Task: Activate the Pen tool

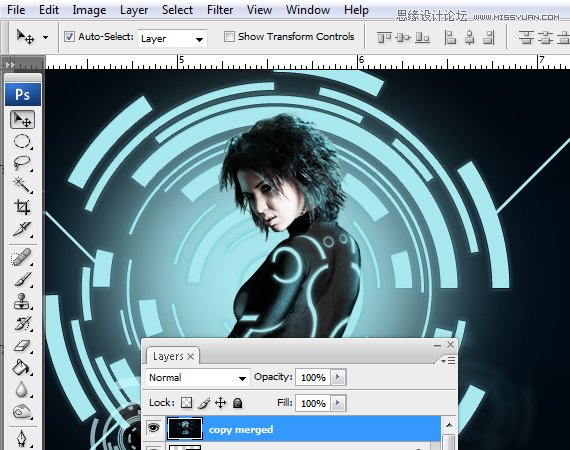Action: point(22,439)
